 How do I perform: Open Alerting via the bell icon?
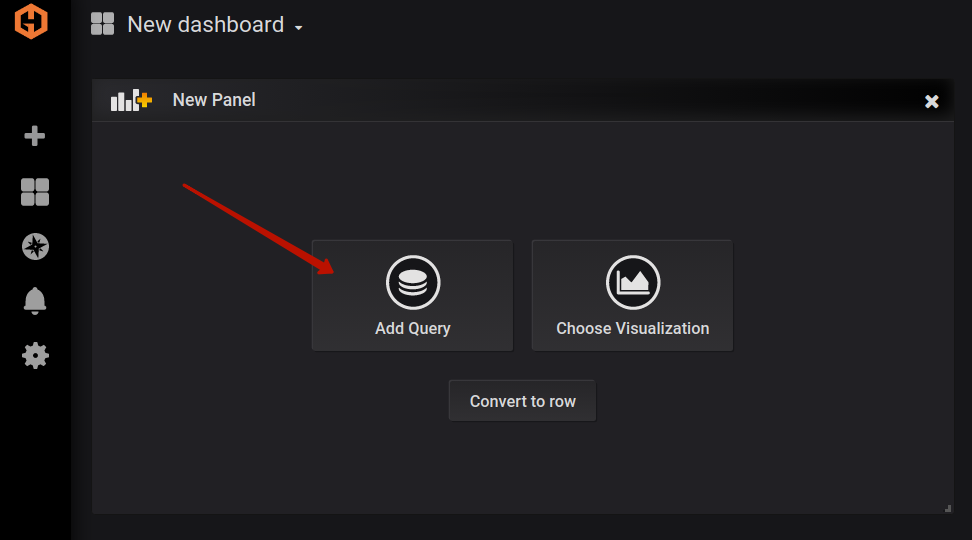pos(35,301)
